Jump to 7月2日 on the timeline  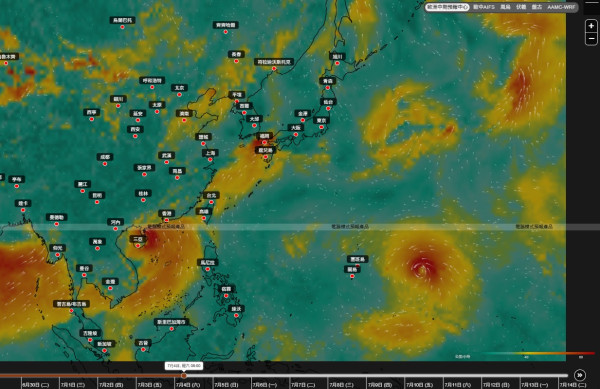pos(111,385)
